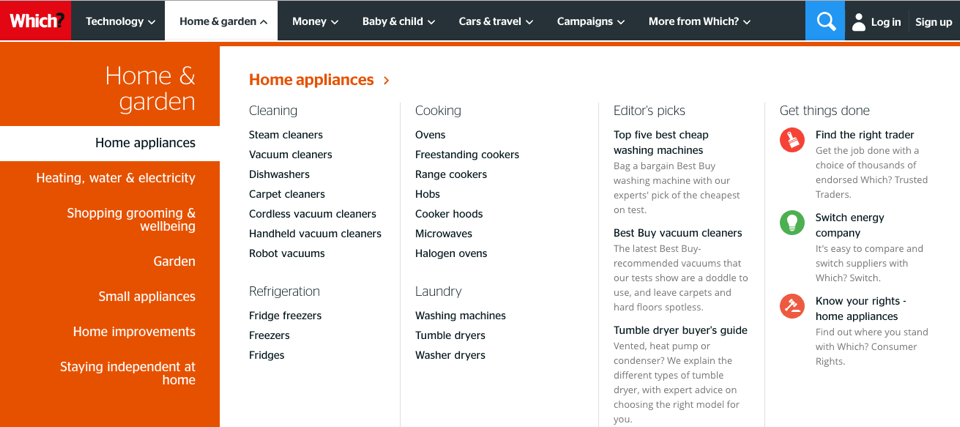Choose the Garden sidebar category
Screen dimensions: 960x427
point(174,262)
